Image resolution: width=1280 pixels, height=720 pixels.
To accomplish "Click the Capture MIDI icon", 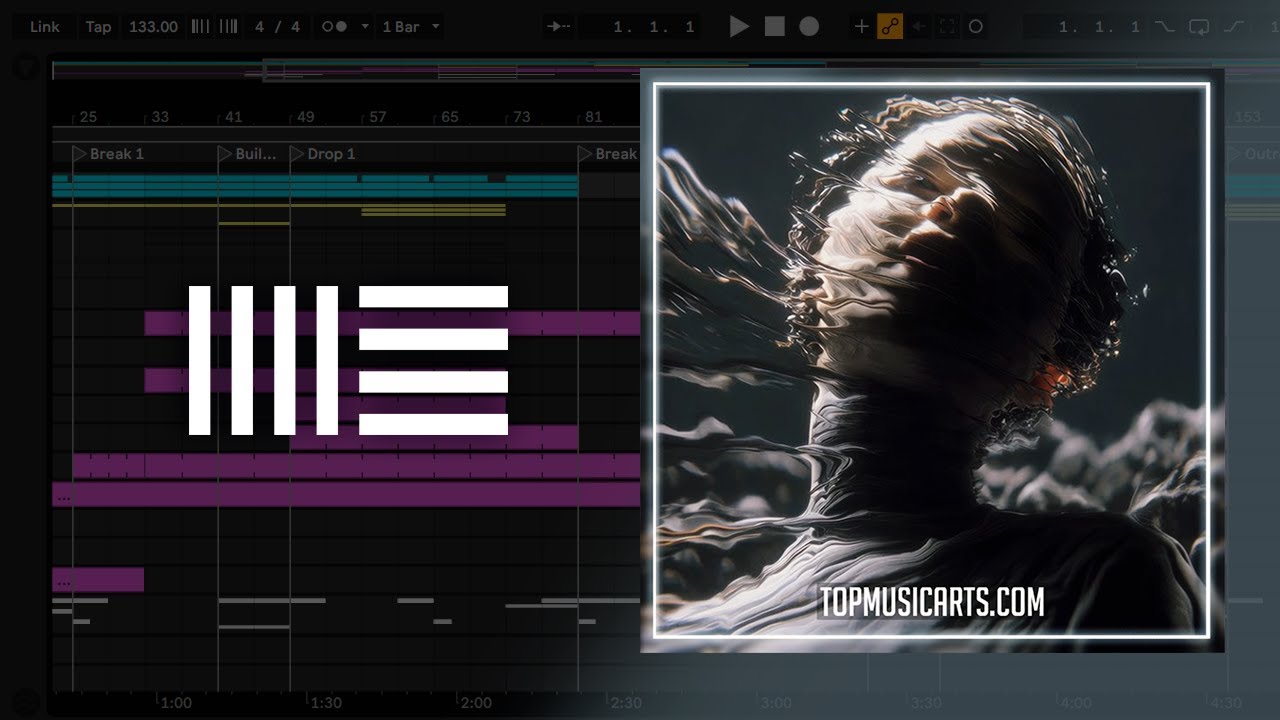I will pyautogui.click(x=946, y=27).
